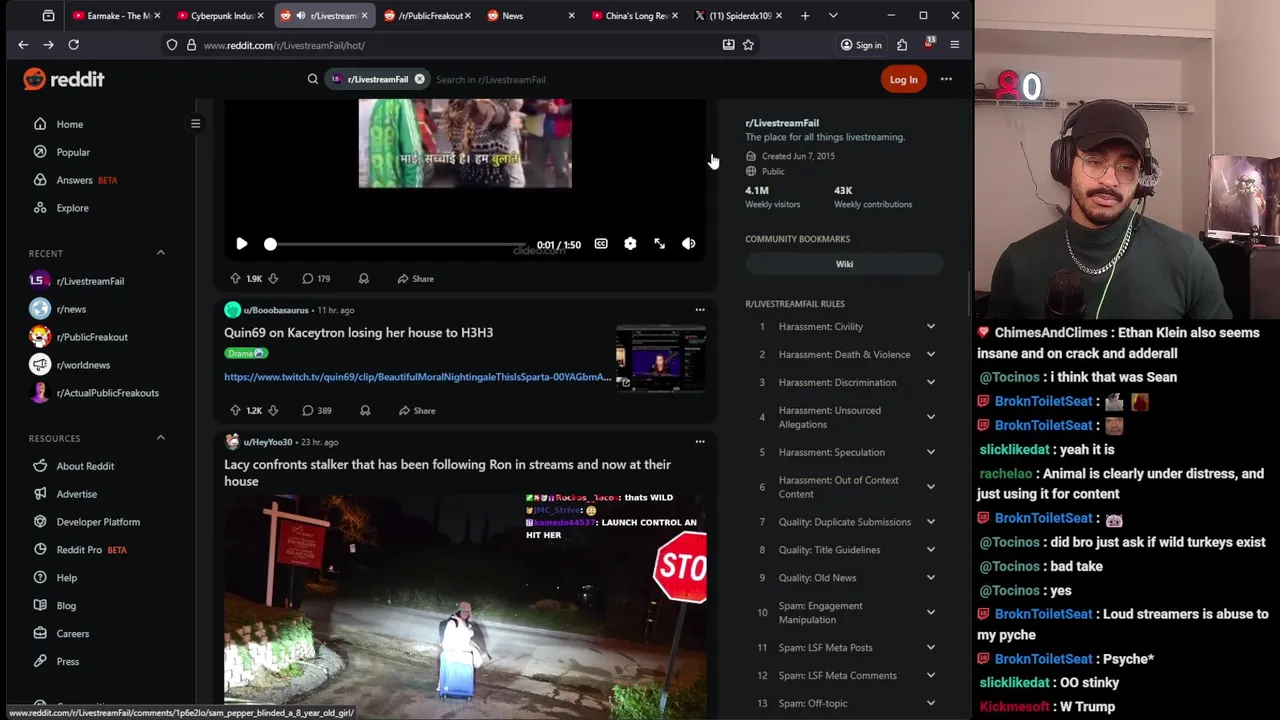Open overflow menu of Quin69 post

pos(700,310)
